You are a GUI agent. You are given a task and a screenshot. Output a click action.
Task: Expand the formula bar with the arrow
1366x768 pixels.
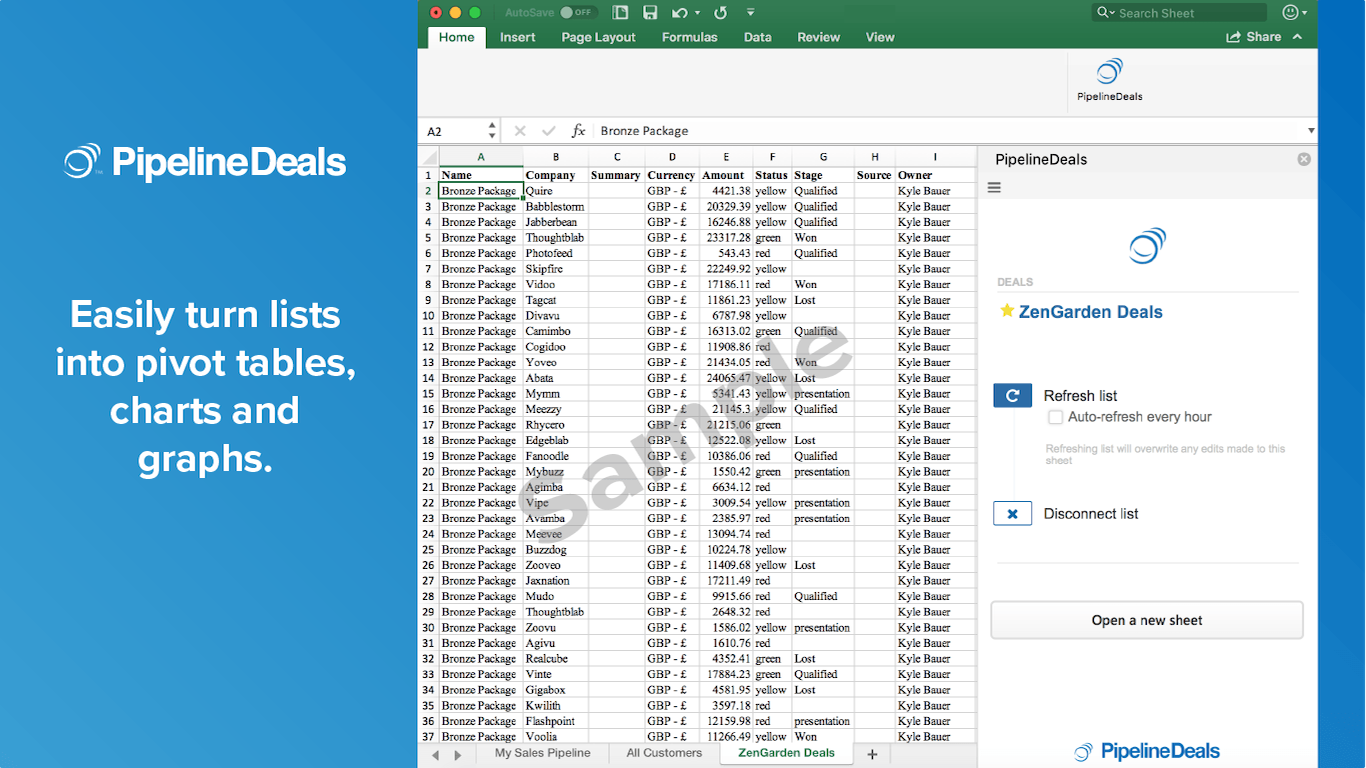(1311, 131)
